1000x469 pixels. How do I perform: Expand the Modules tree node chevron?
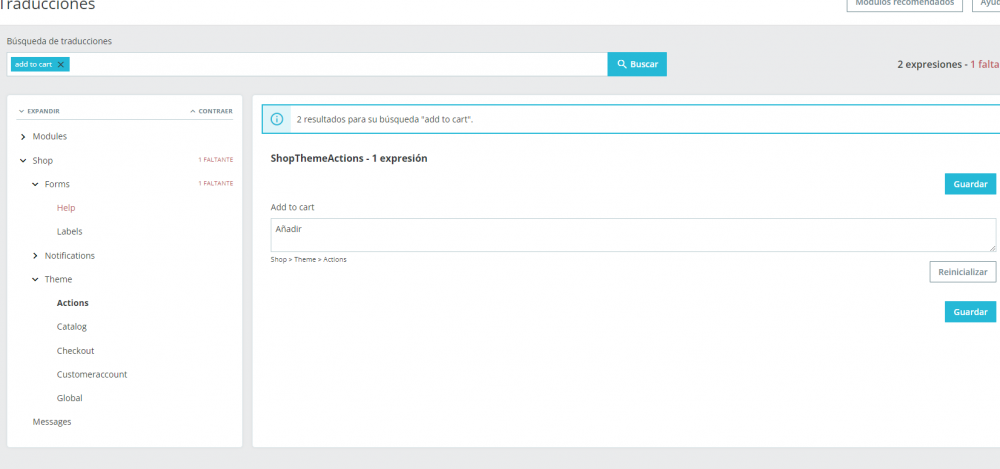(23, 137)
